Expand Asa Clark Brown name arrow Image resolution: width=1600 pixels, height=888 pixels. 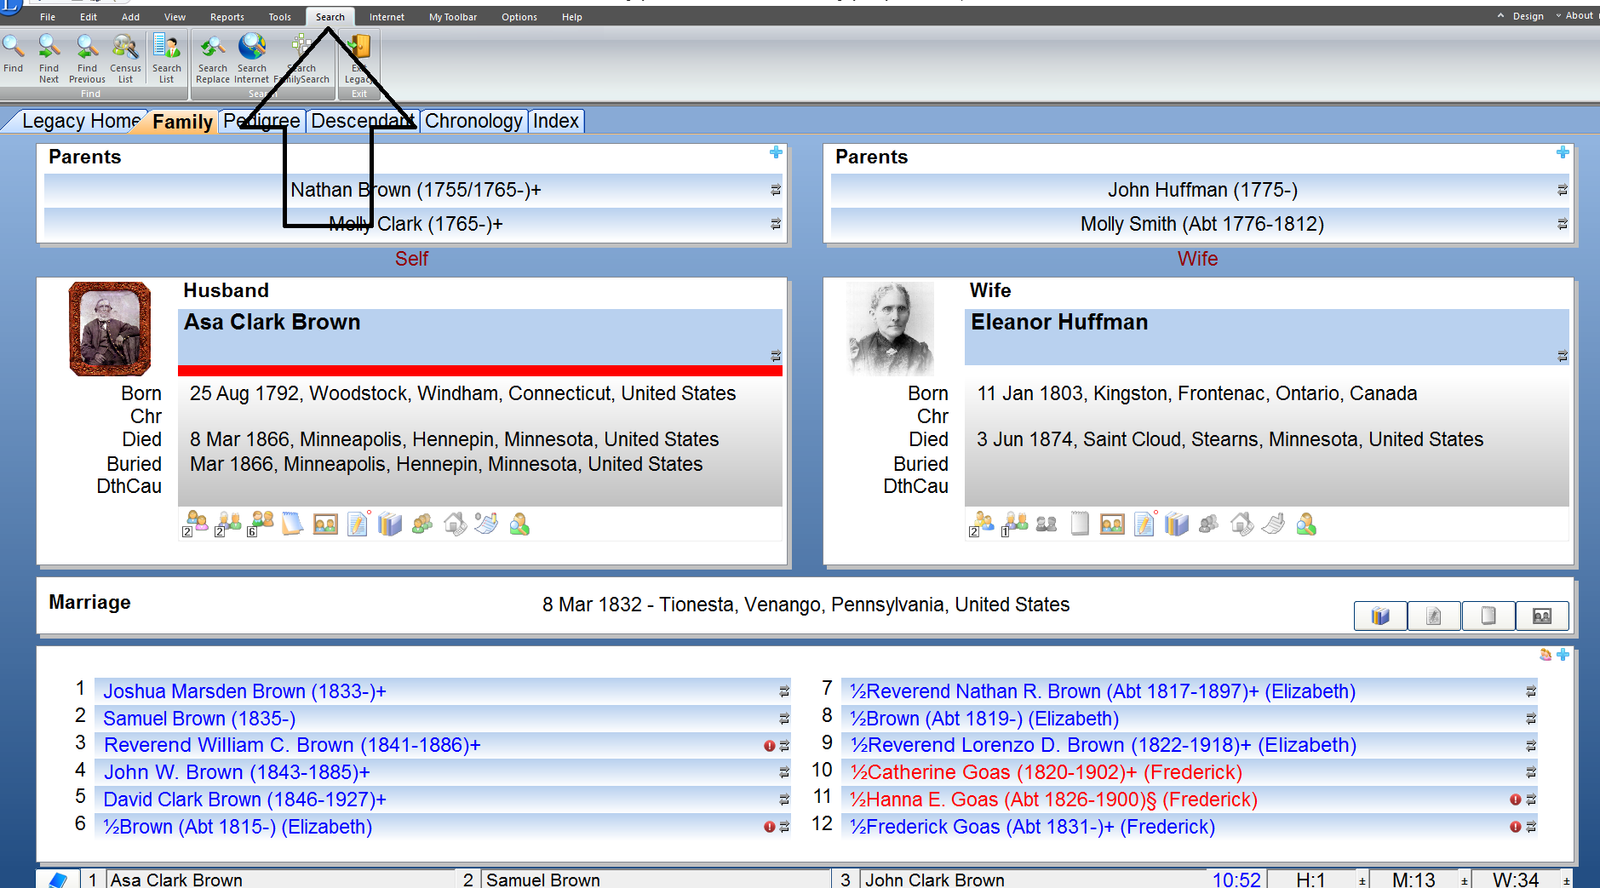coord(776,356)
